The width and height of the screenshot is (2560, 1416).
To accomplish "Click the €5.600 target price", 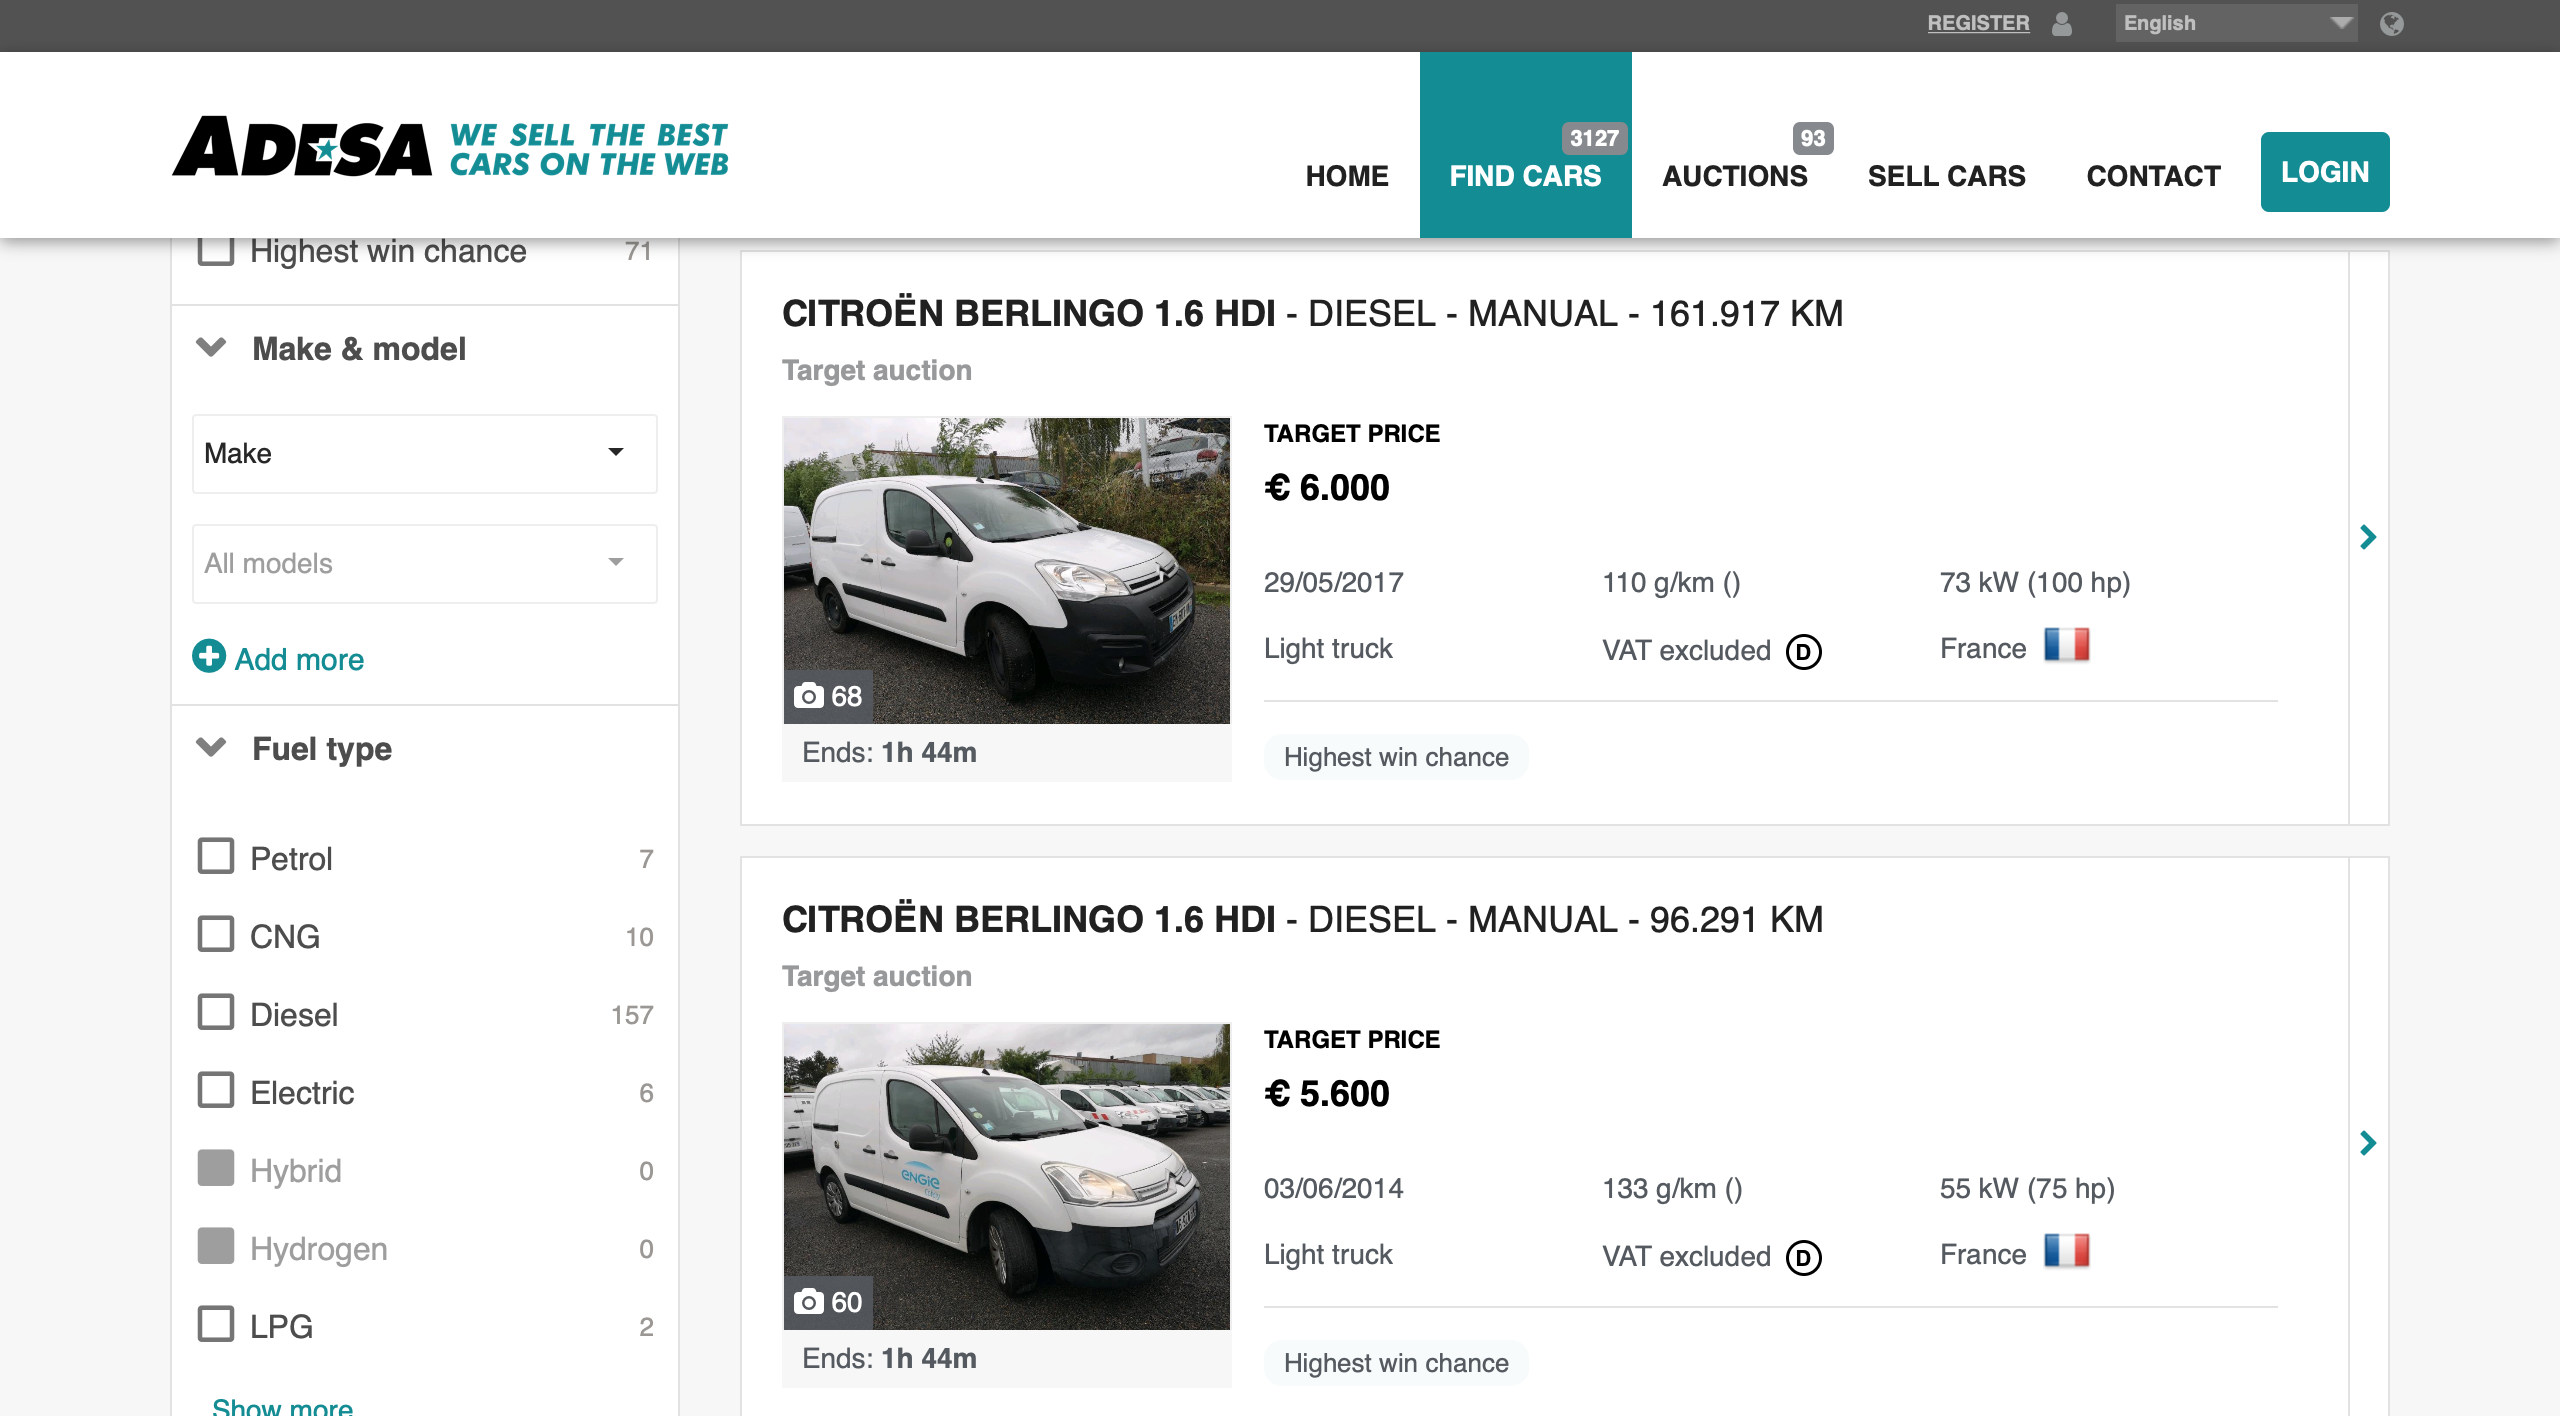I will [1327, 1094].
